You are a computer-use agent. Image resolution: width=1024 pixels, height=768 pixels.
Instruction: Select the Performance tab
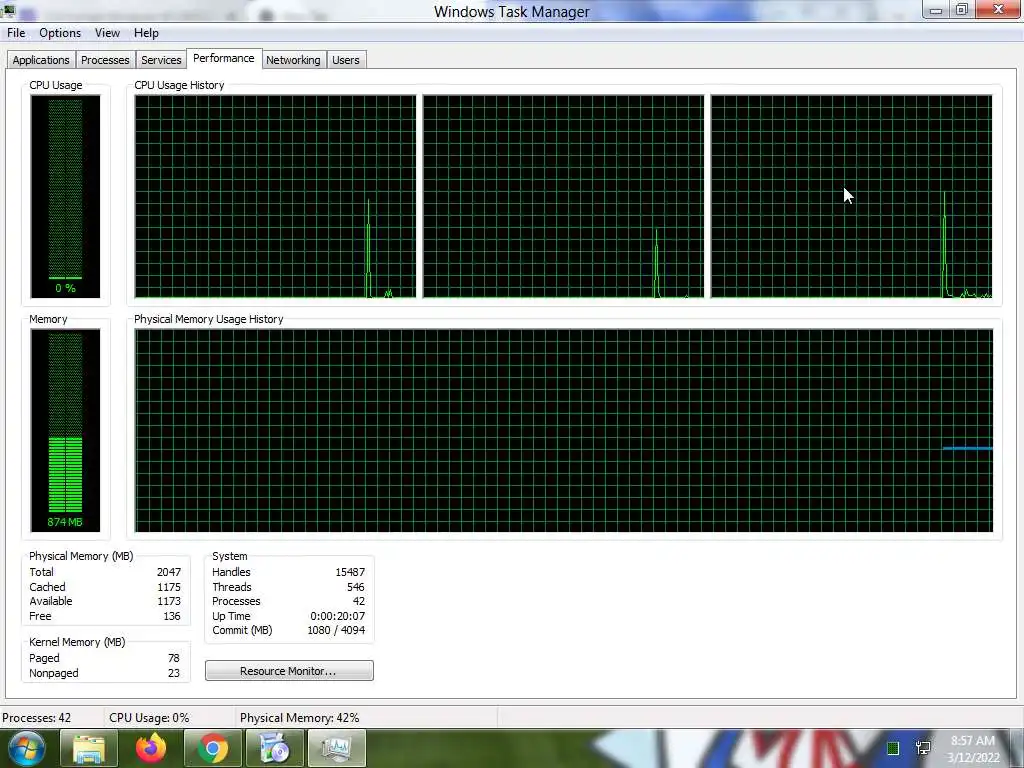click(224, 58)
